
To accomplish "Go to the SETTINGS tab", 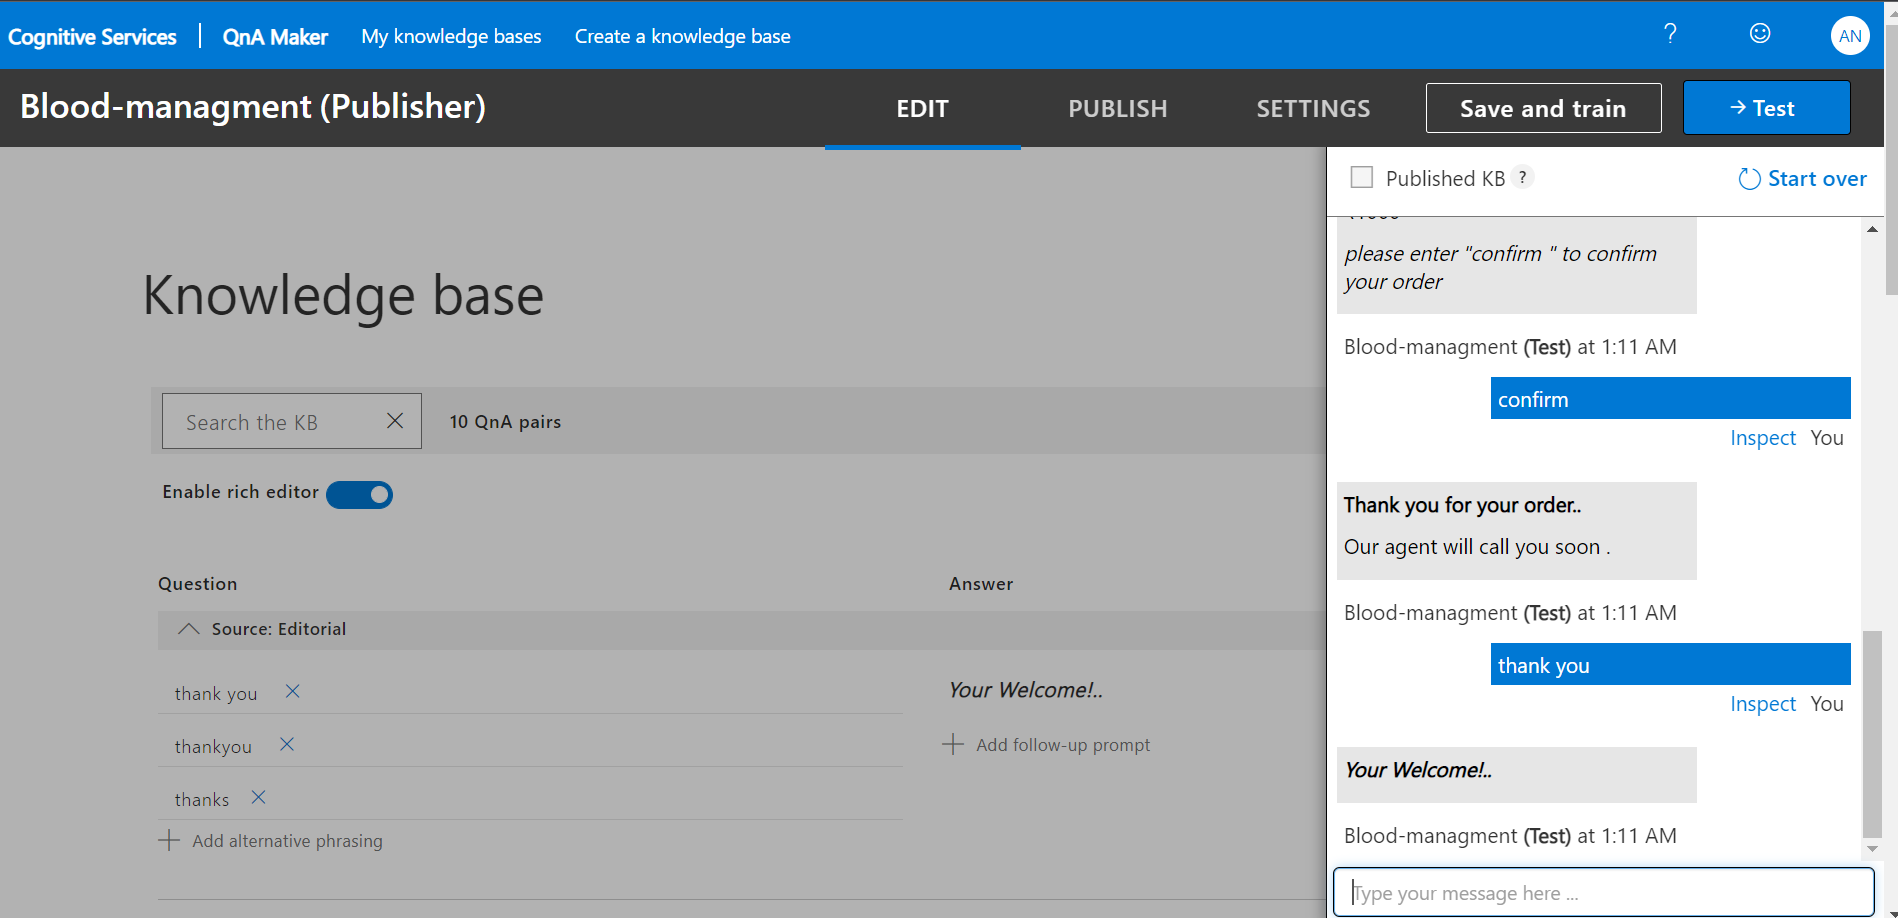I will (x=1313, y=109).
